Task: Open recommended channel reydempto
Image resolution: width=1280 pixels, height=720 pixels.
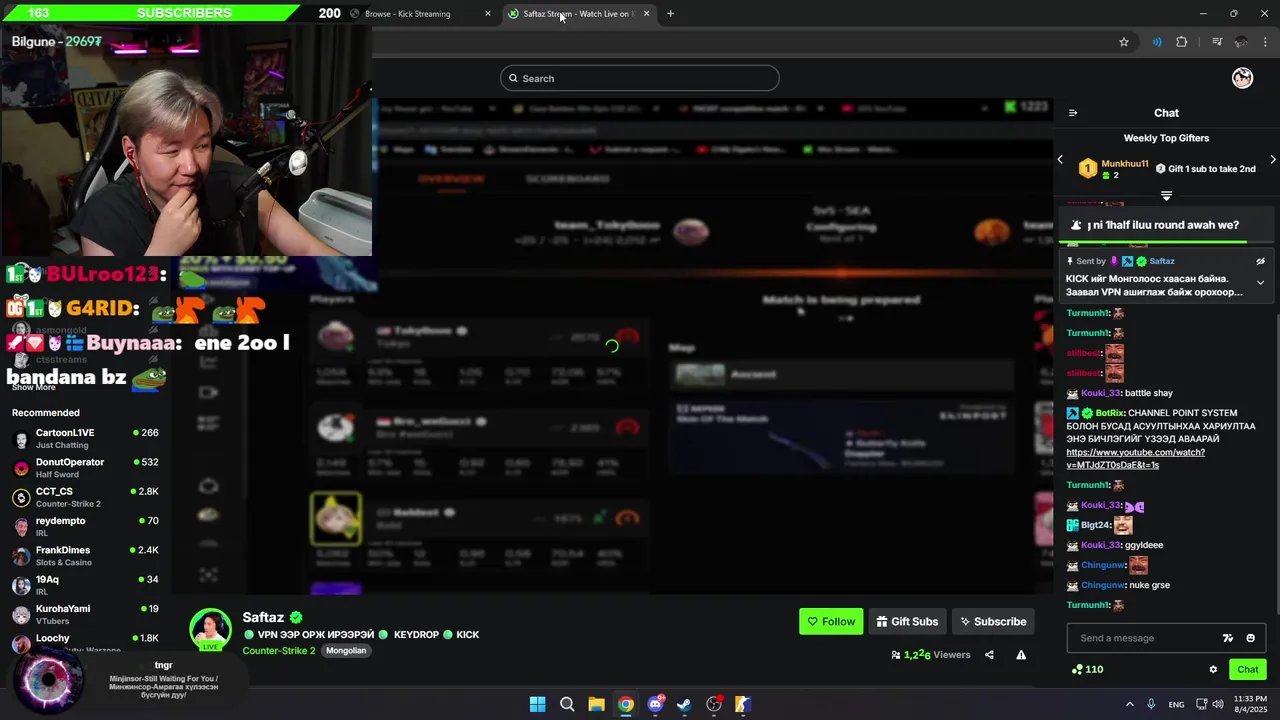Action: pos(86,526)
